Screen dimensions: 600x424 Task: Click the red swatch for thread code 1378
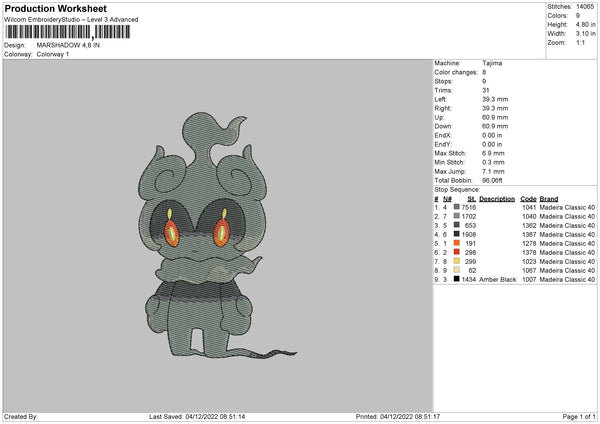coord(456,252)
